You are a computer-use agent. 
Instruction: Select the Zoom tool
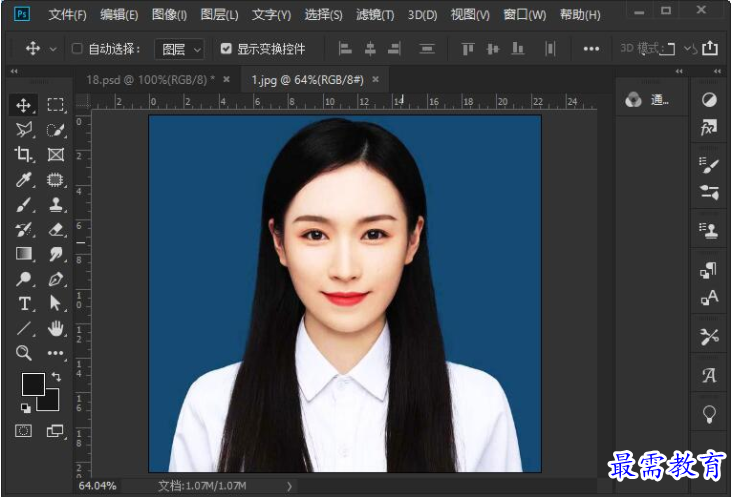24,353
